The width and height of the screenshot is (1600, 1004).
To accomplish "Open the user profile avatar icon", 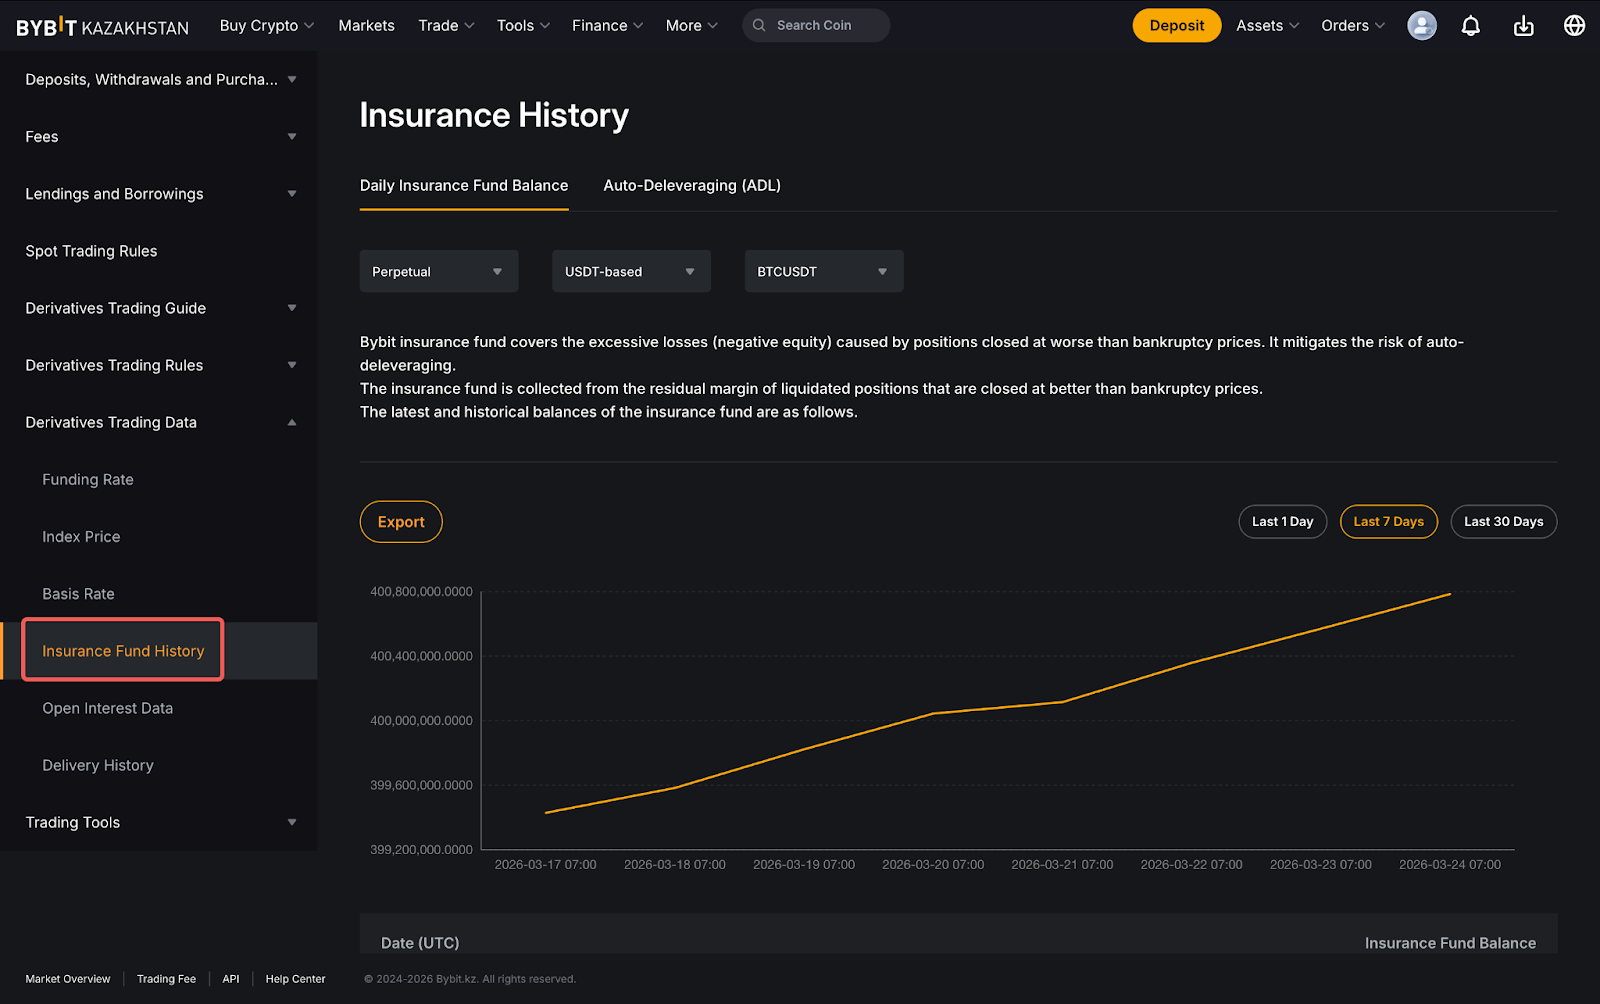I will pyautogui.click(x=1421, y=26).
